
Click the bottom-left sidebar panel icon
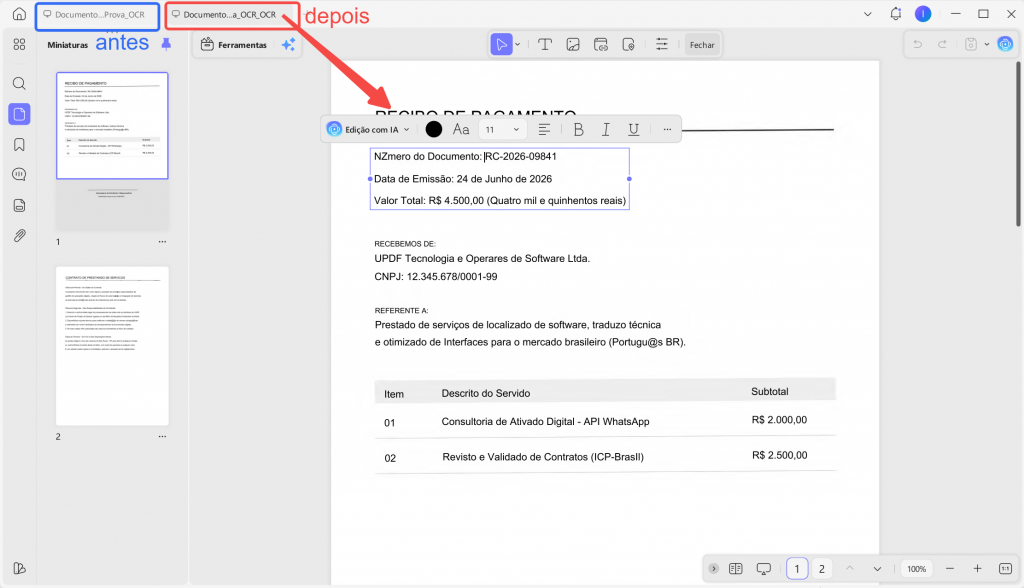pos(19,568)
